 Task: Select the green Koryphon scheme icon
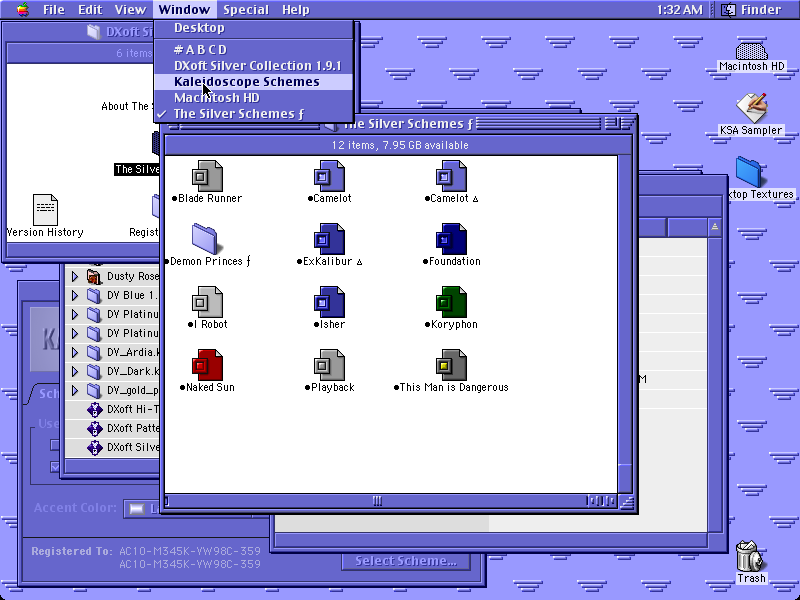click(451, 302)
